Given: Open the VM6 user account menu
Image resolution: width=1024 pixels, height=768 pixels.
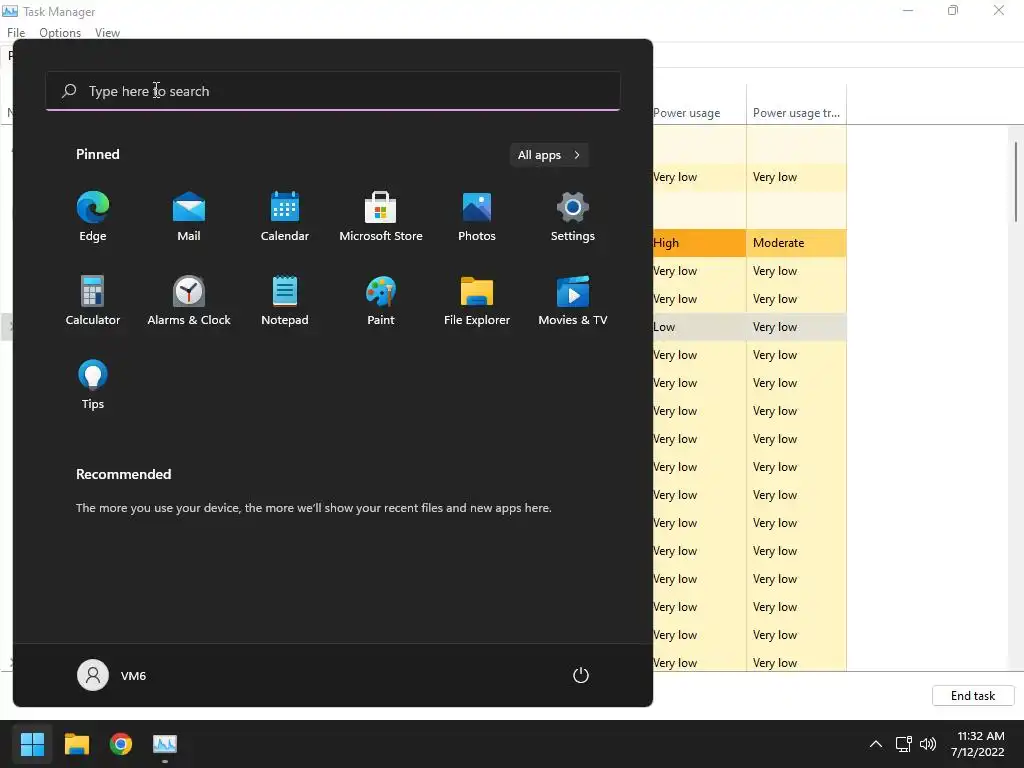Looking at the screenshot, I should (x=112, y=675).
